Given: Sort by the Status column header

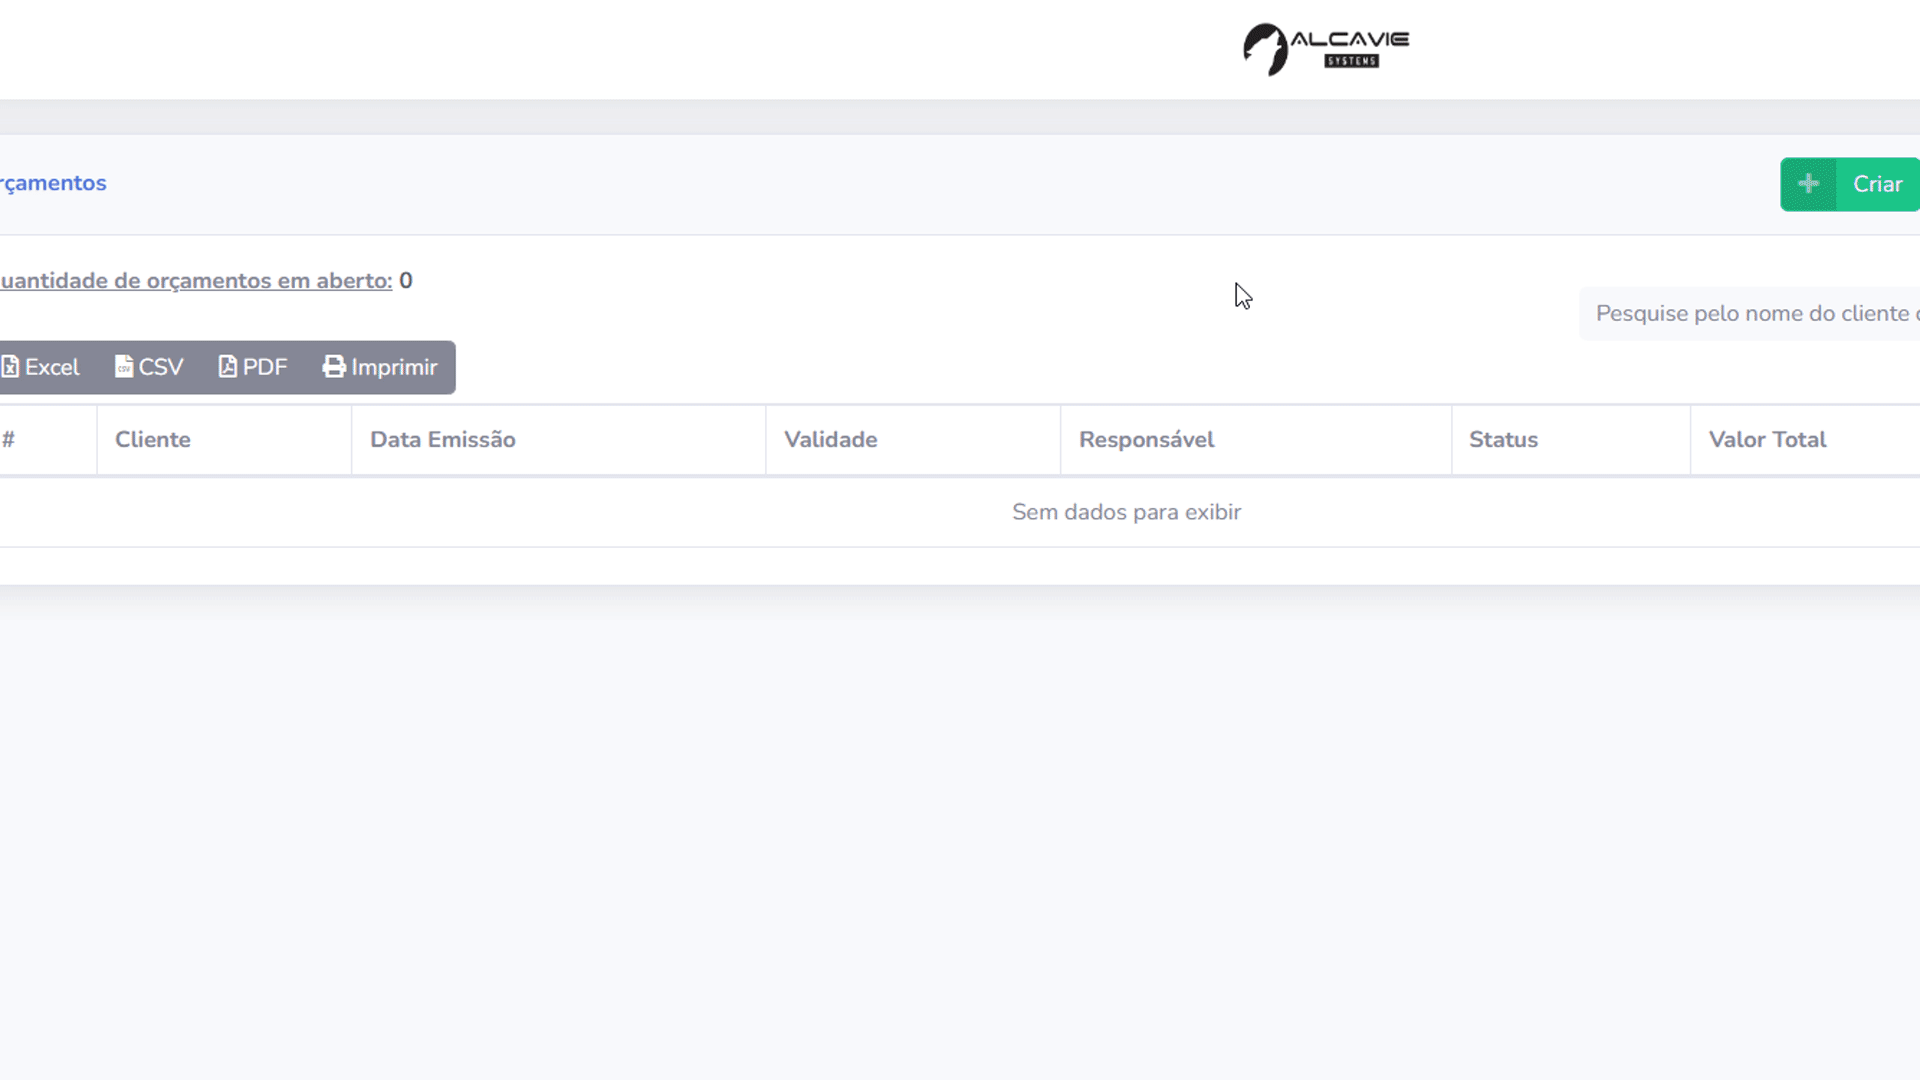Looking at the screenshot, I should click(1504, 440).
